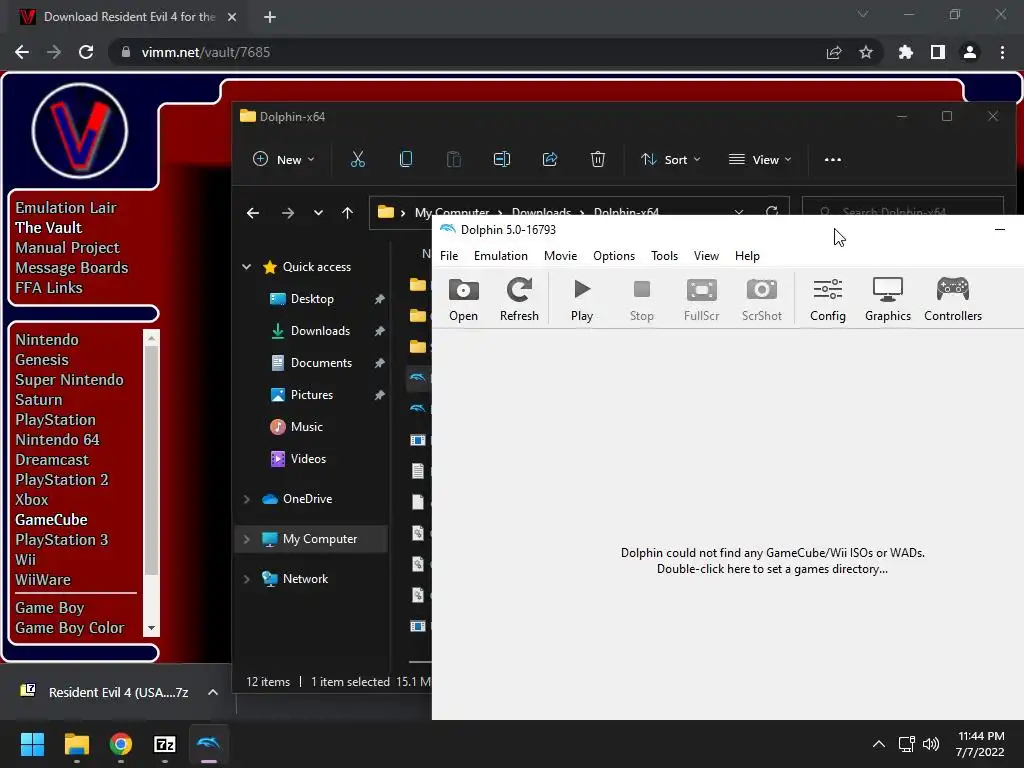Open the Emulation menu in Dolphin

(x=501, y=256)
